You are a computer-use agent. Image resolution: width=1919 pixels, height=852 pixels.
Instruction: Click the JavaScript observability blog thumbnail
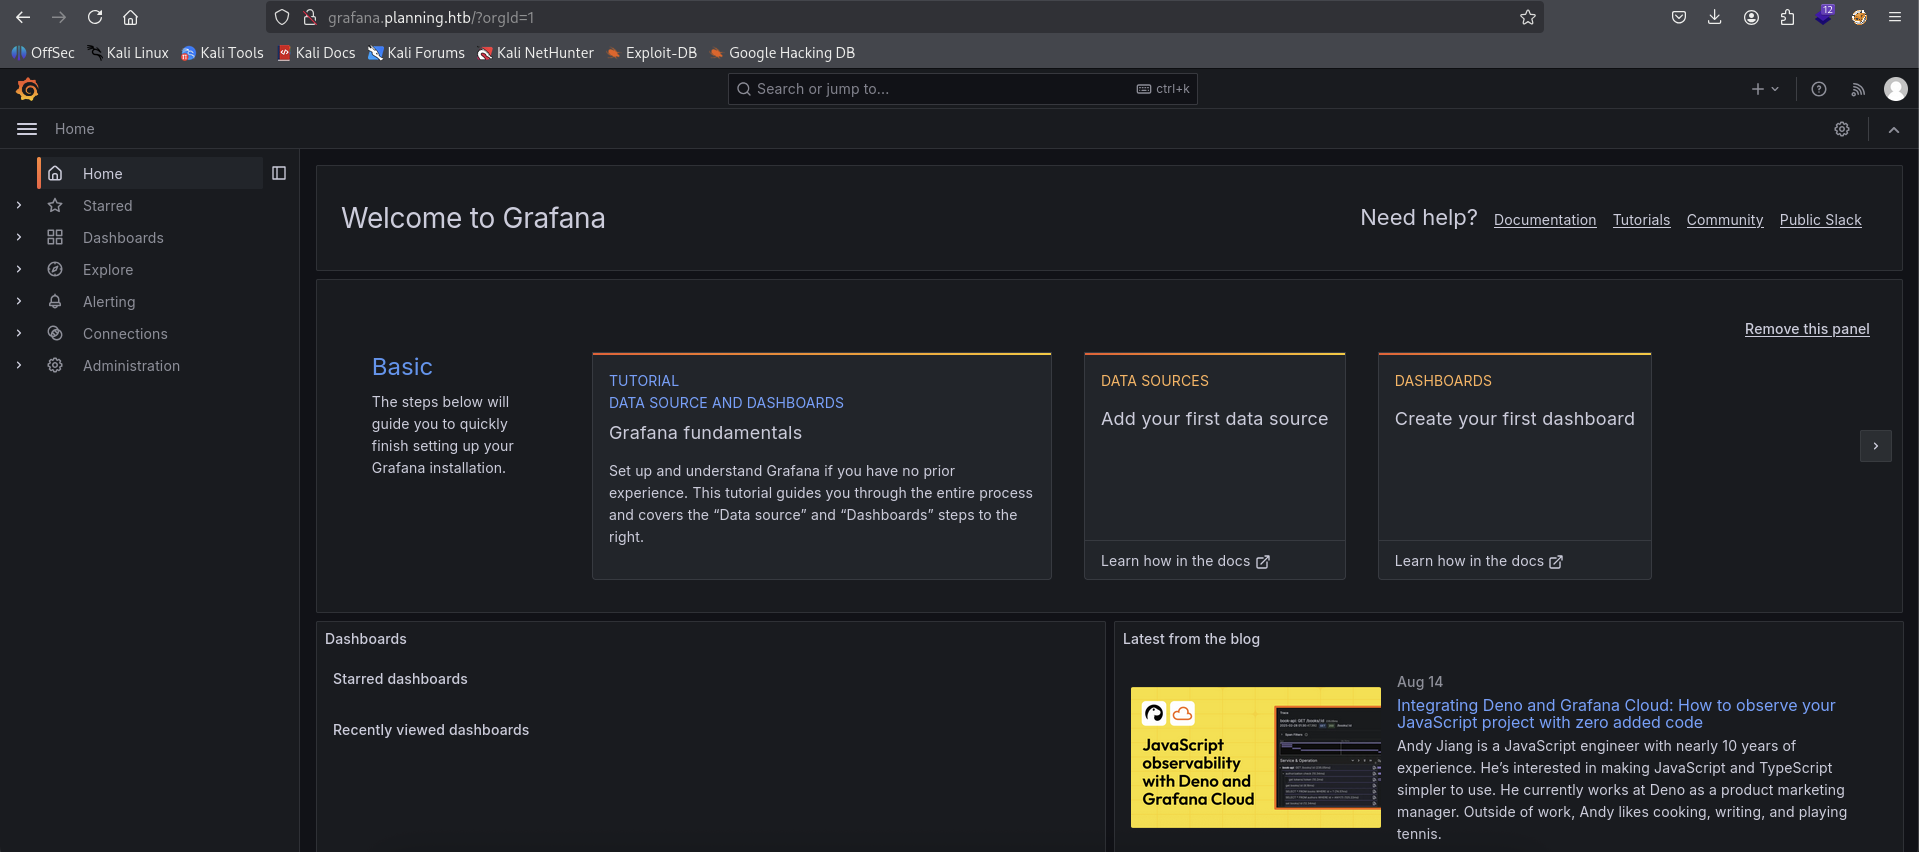pyautogui.click(x=1256, y=757)
